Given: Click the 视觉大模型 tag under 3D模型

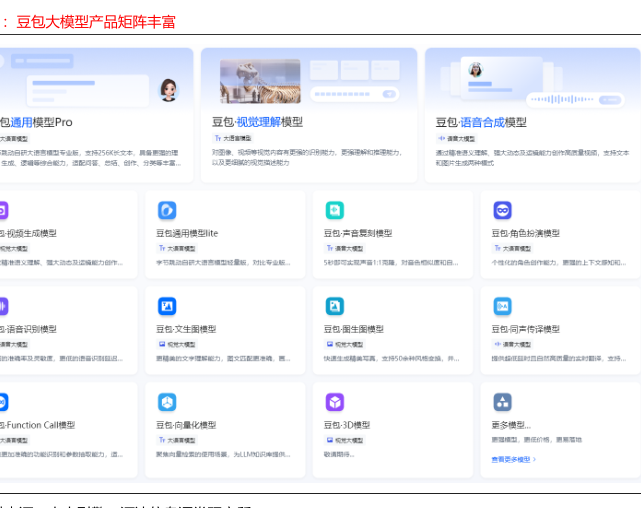Looking at the screenshot, I should [x=345, y=440].
